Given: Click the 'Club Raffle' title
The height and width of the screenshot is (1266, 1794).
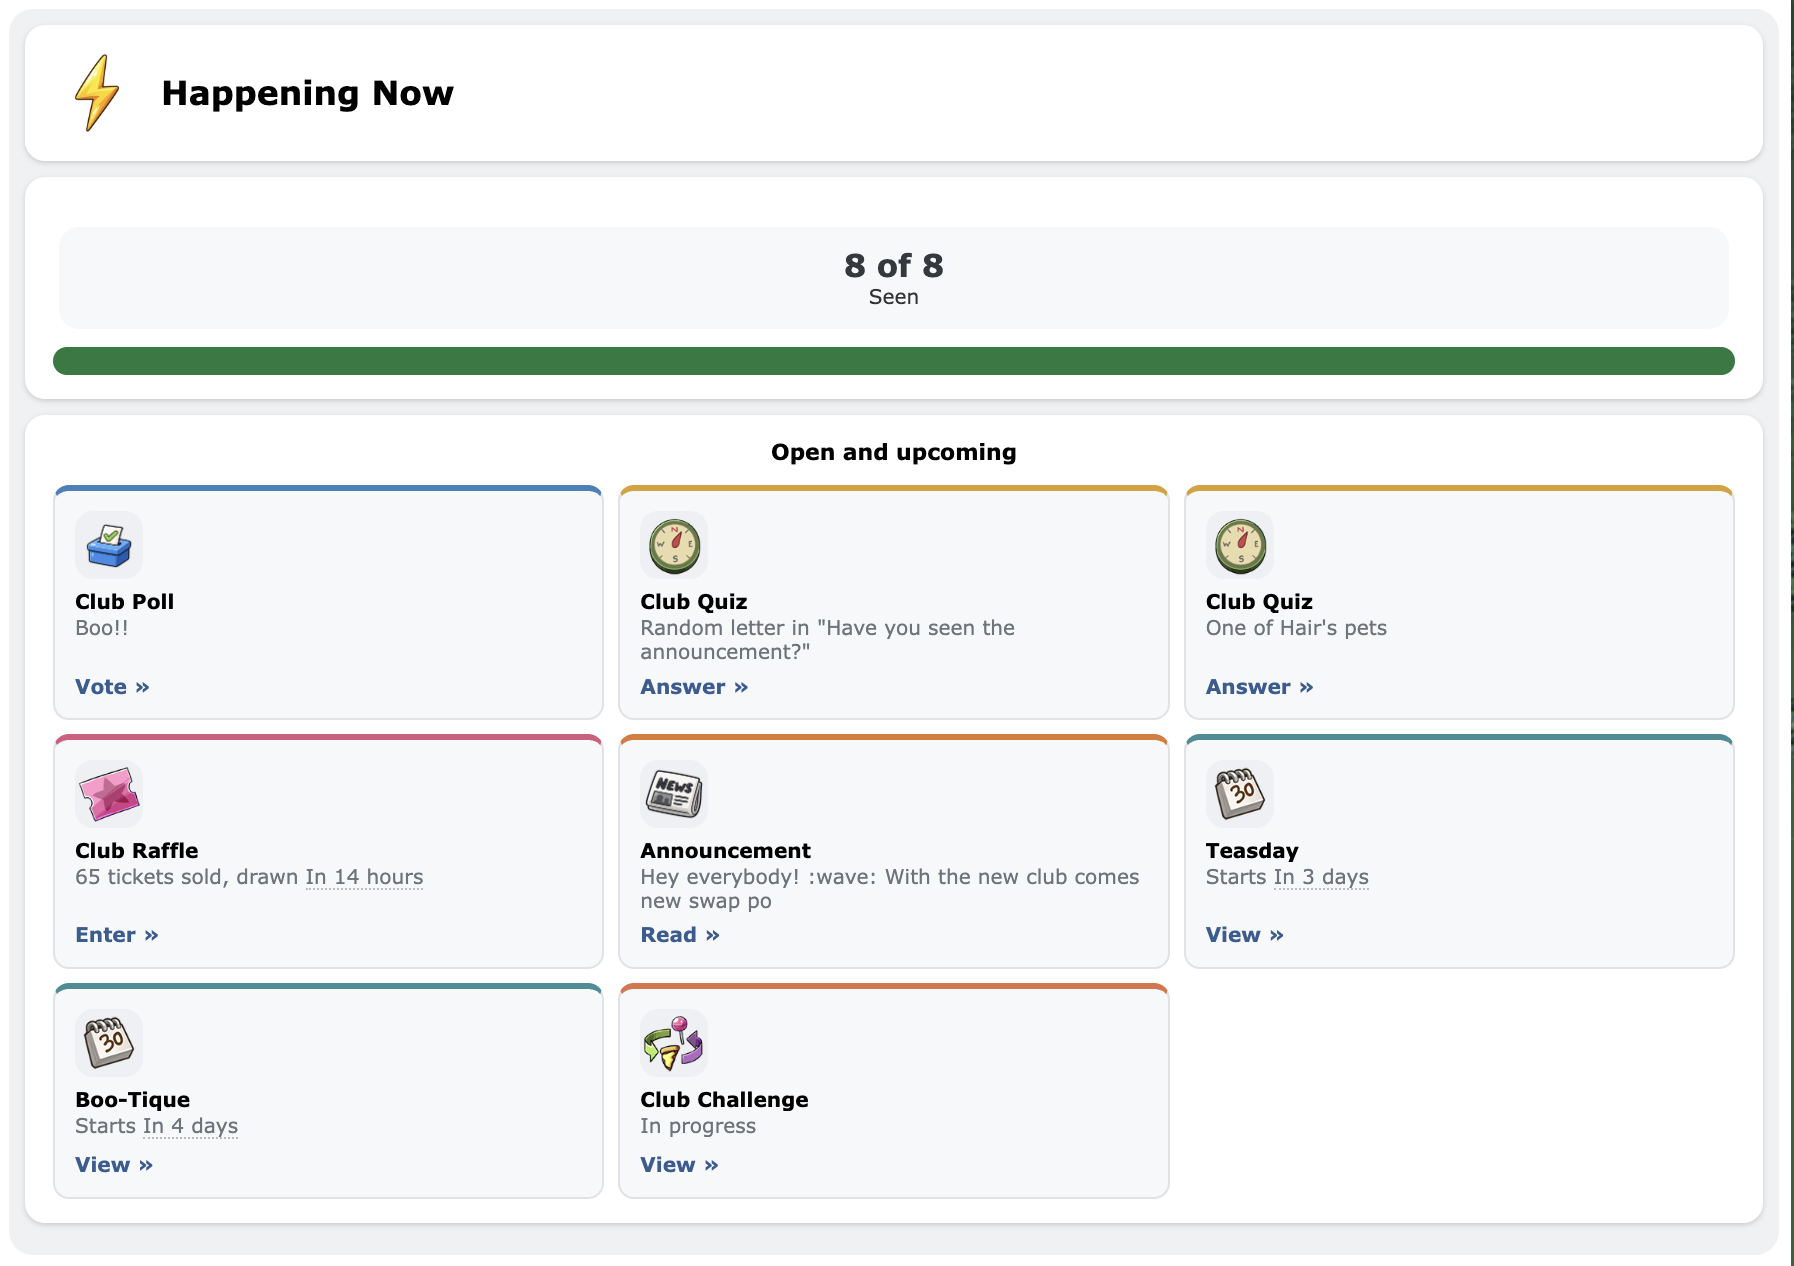Looking at the screenshot, I should (x=137, y=851).
